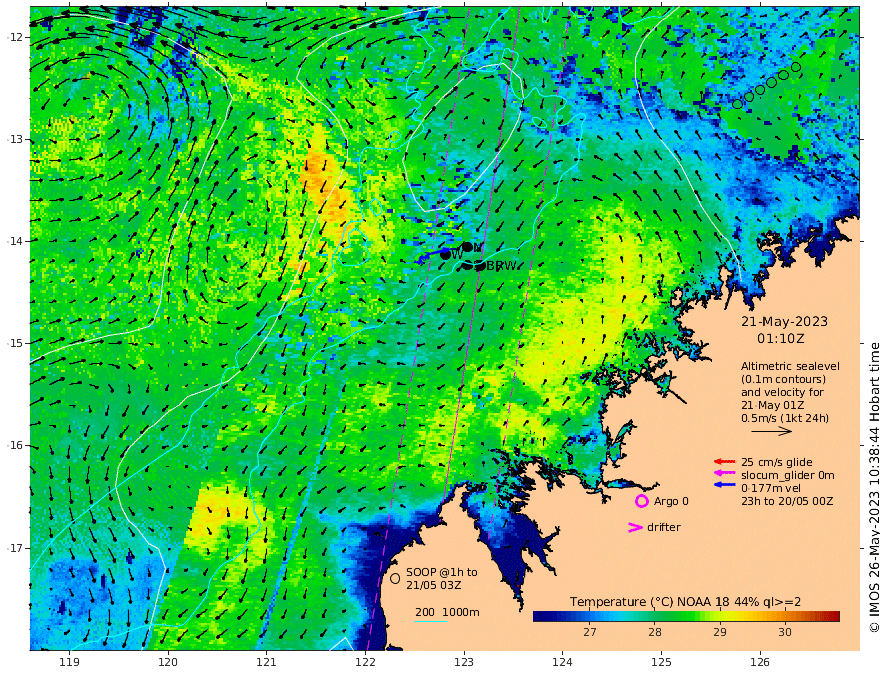This screenshot has width=880, height=680.
Task: Click the 'SOOP @1h to' label
Action: coord(442,572)
